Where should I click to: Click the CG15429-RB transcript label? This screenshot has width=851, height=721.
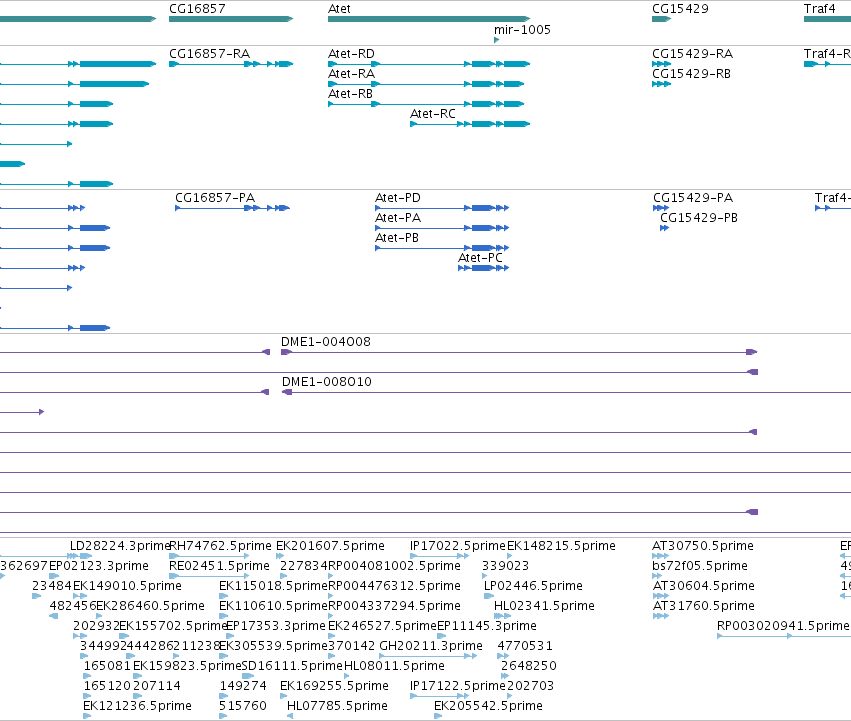tap(691, 74)
